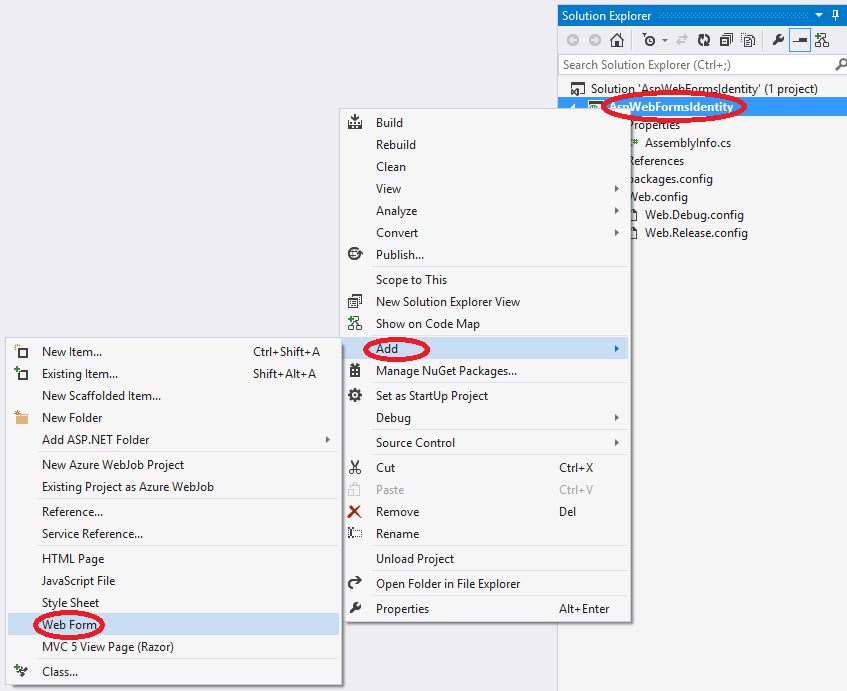The width and height of the screenshot is (847, 691).
Task: Click the search magnifier icon
Action: [841, 65]
